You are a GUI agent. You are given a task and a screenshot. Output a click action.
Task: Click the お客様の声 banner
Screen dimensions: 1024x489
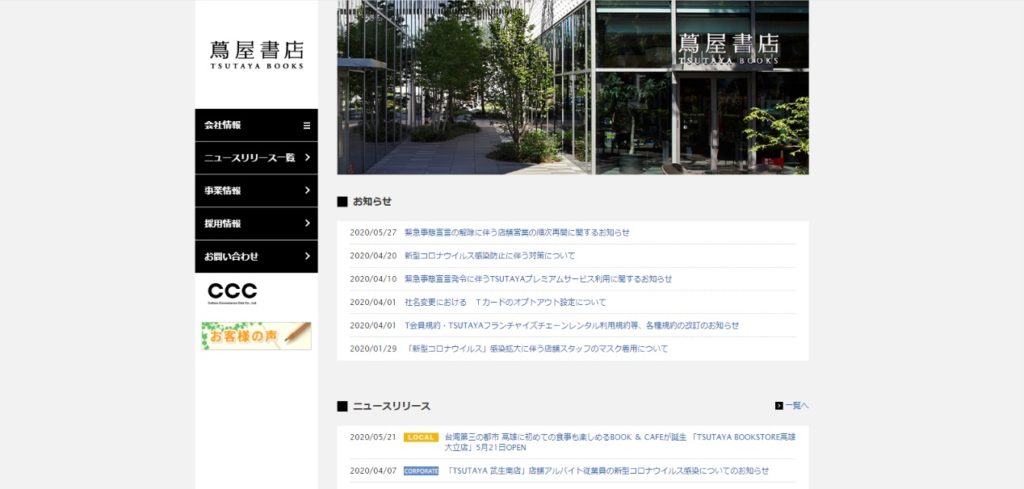[x=256, y=336]
